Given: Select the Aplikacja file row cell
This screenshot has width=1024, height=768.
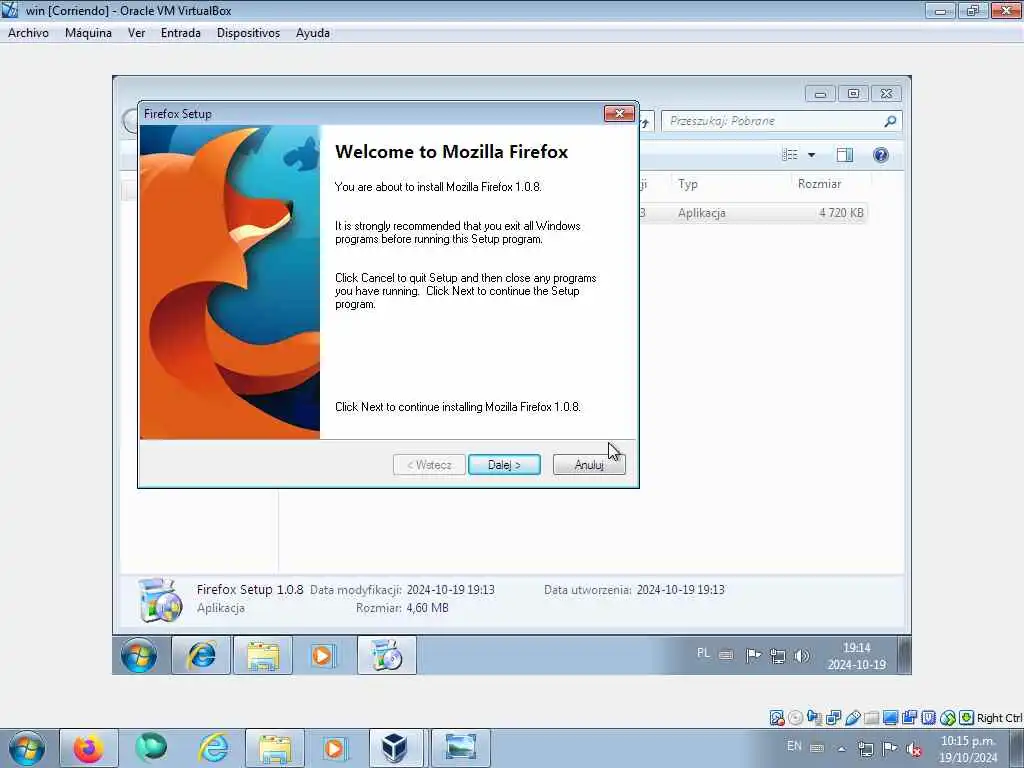Looking at the screenshot, I should [x=701, y=213].
